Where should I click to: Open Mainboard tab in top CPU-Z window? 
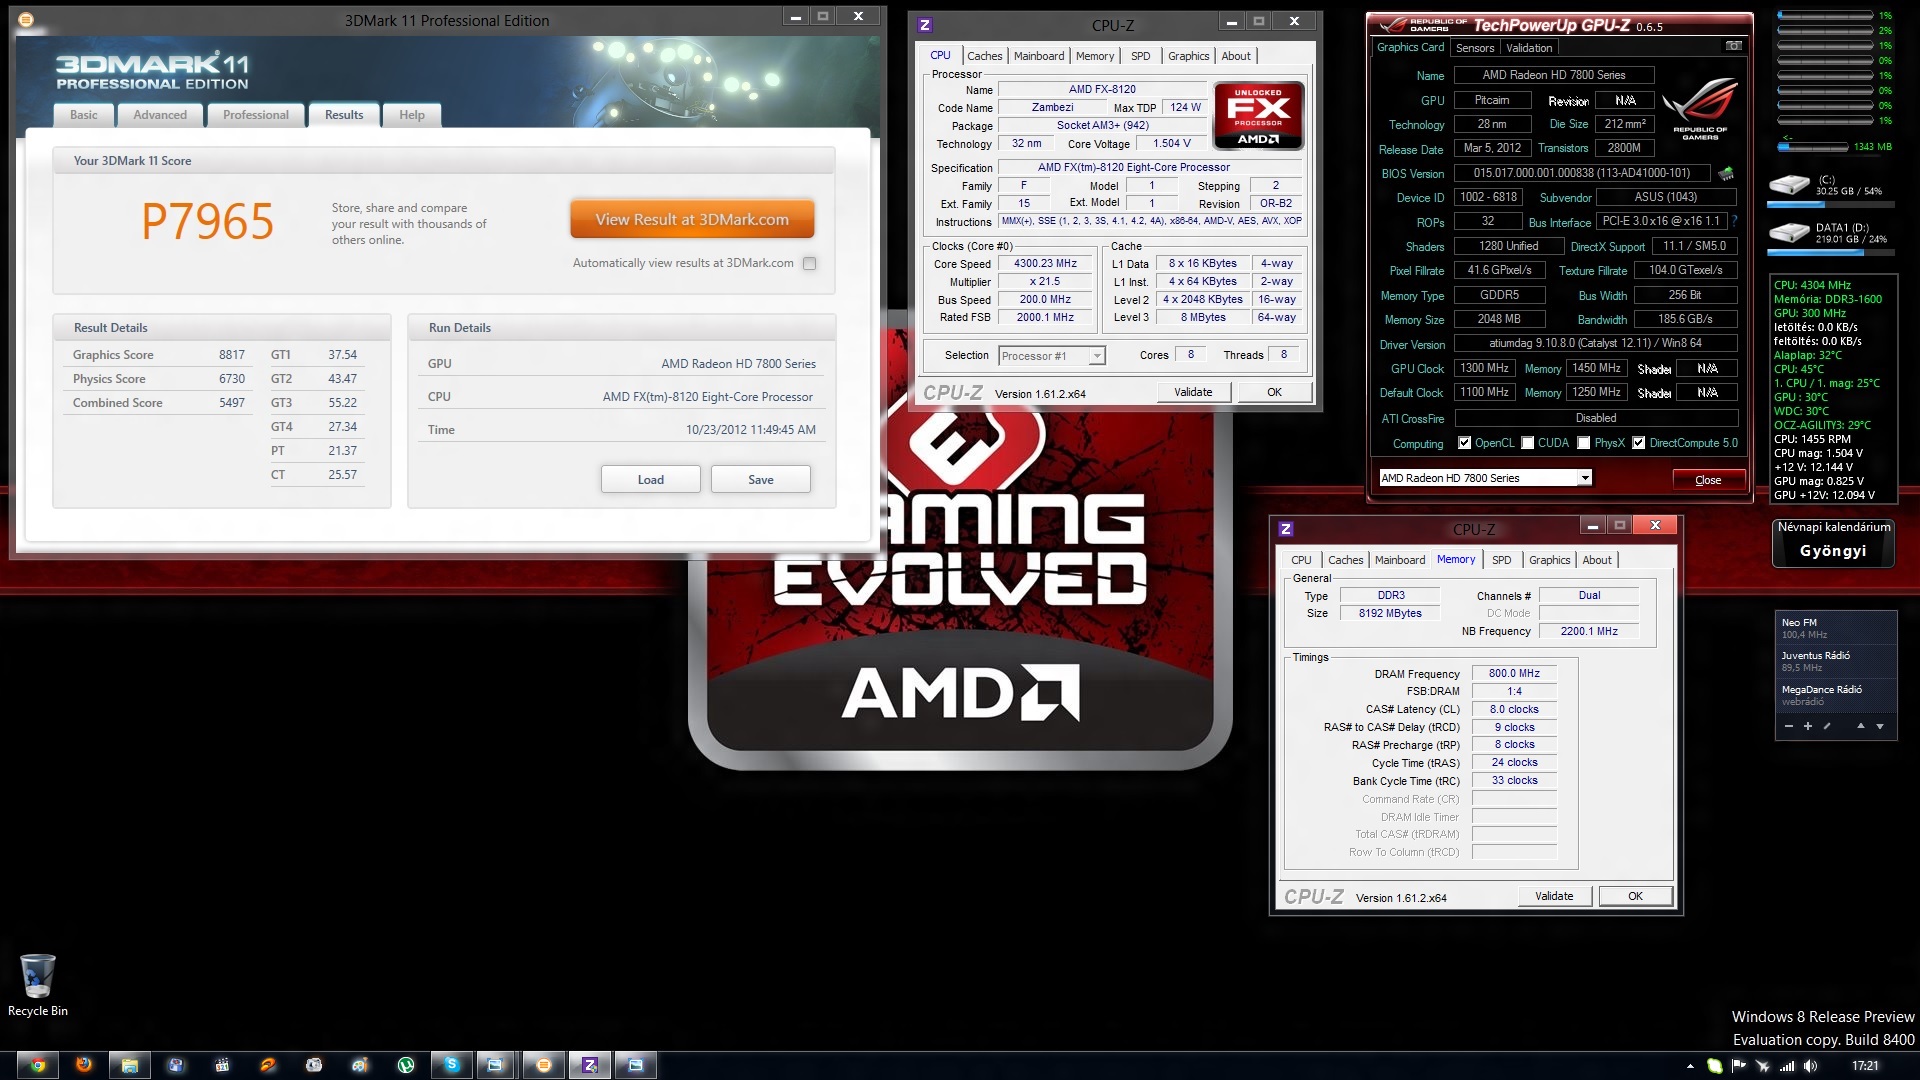tap(1039, 56)
